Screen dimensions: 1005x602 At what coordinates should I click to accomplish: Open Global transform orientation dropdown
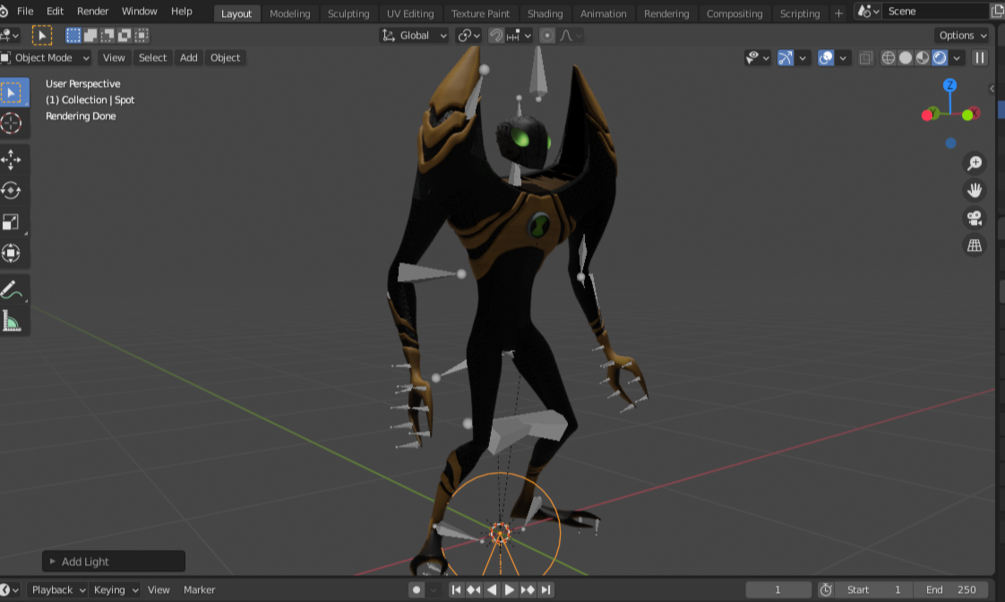pyautogui.click(x=415, y=35)
